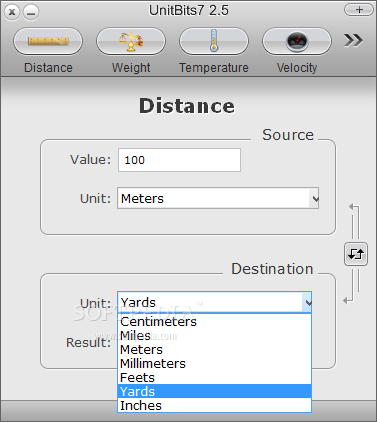Image resolution: width=377 pixels, height=422 pixels.
Task: Open the Weight scales converter
Action: [131, 41]
